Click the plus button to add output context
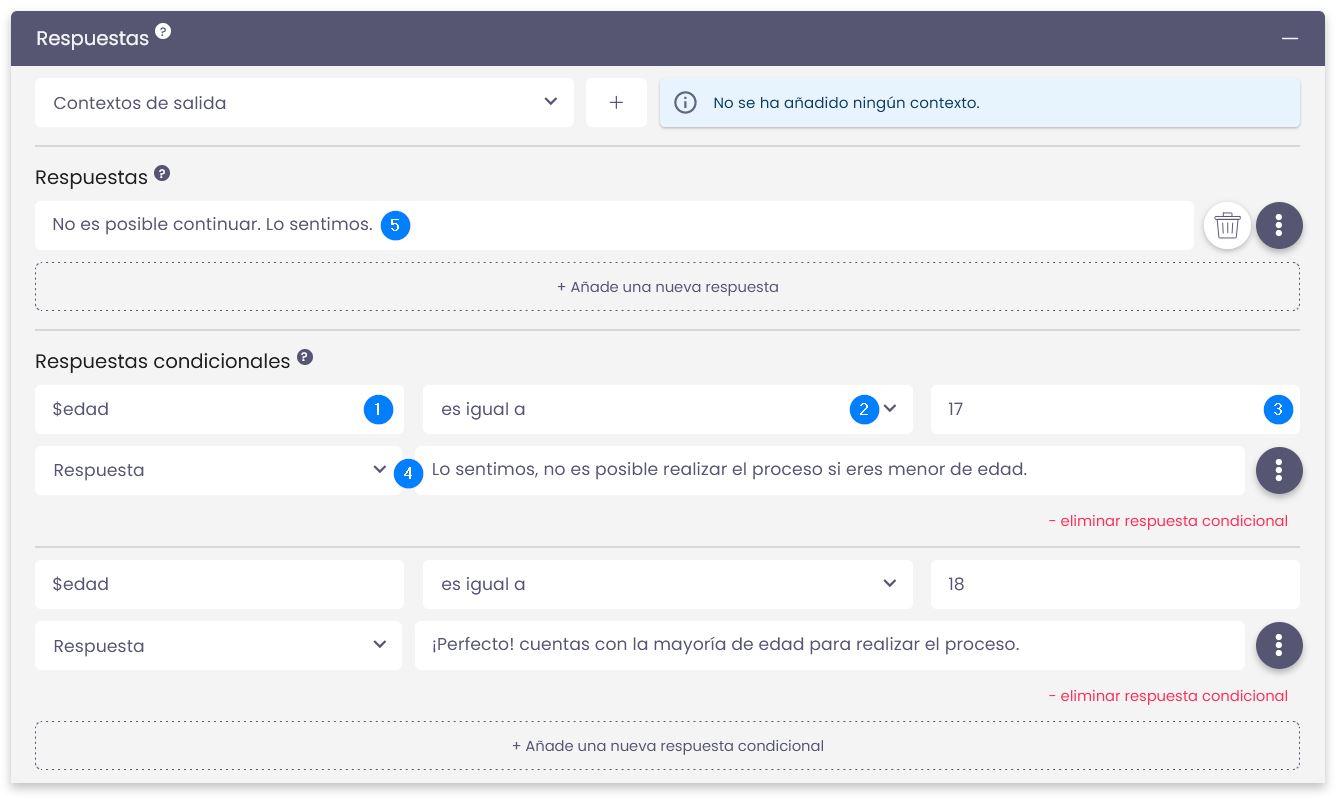This screenshot has height=798, width=1337. coord(616,103)
